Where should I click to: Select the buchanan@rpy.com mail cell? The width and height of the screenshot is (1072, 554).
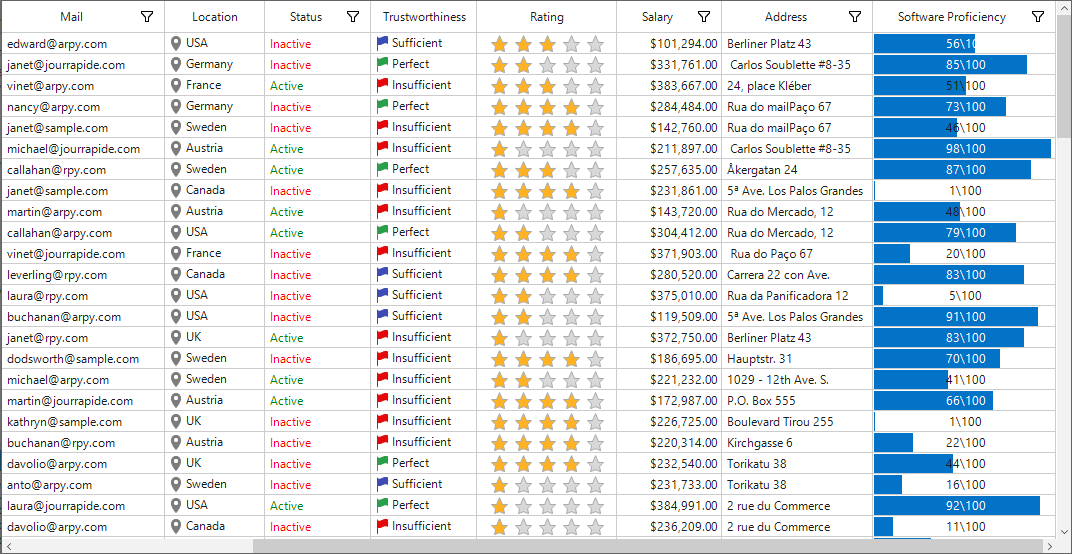(83, 443)
